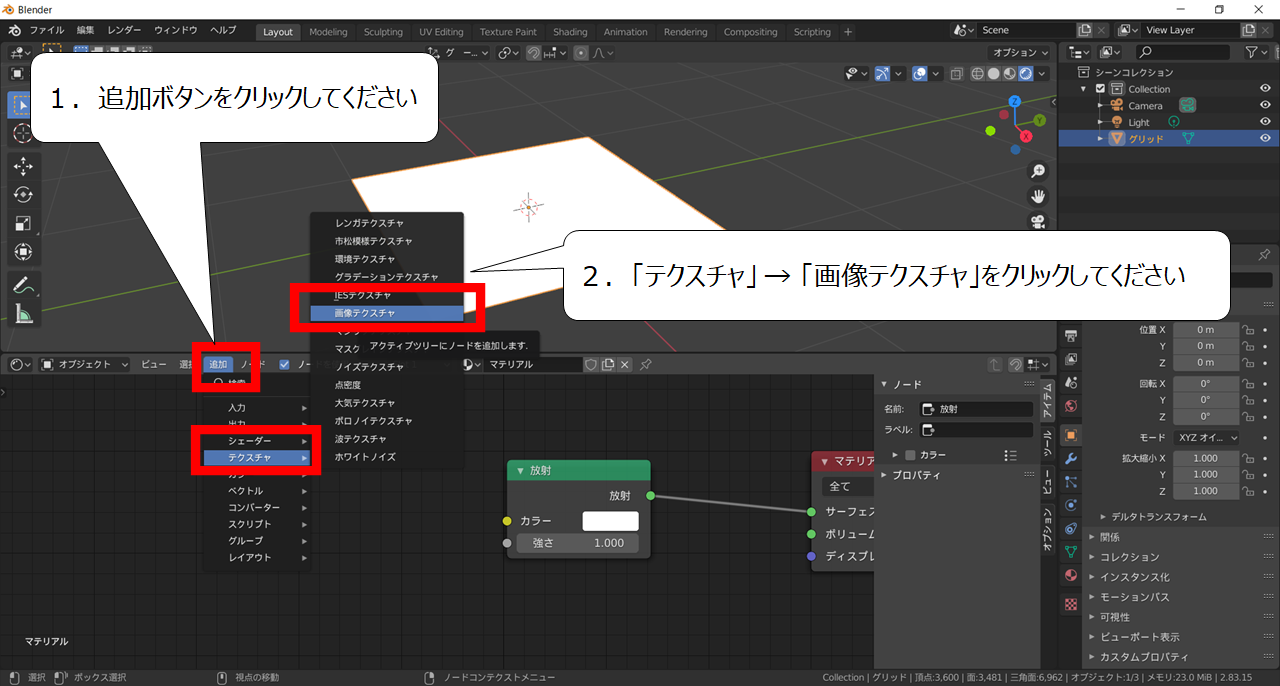The height and width of the screenshot is (686, 1280).
Task: Open シェーダー submenu in Add menu
Action: pyautogui.click(x=257, y=441)
